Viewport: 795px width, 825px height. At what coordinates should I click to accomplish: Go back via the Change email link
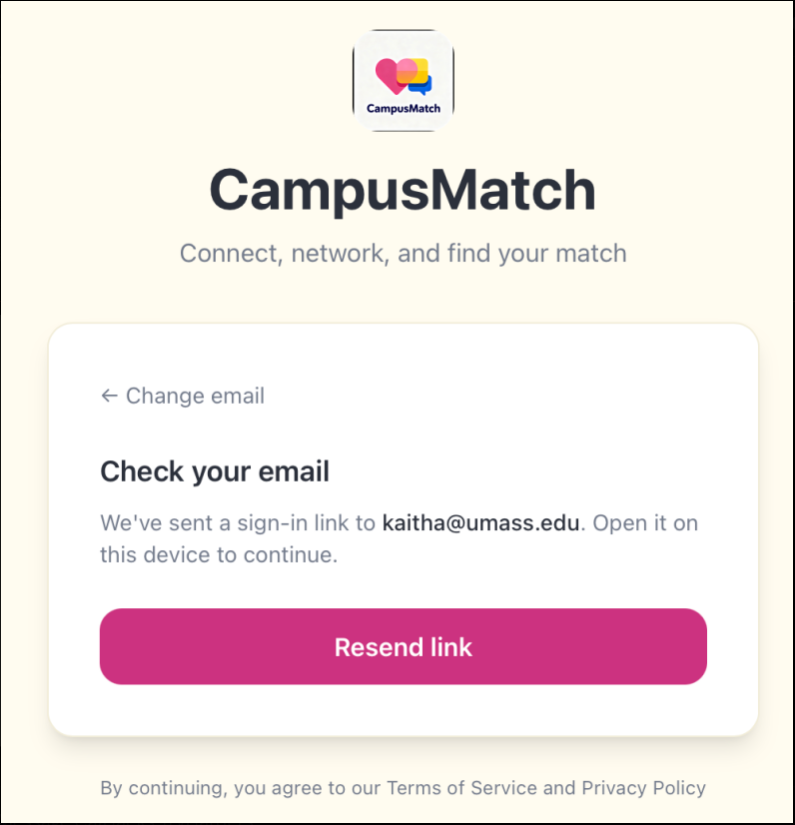pyautogui.click(x=183, y=396)
